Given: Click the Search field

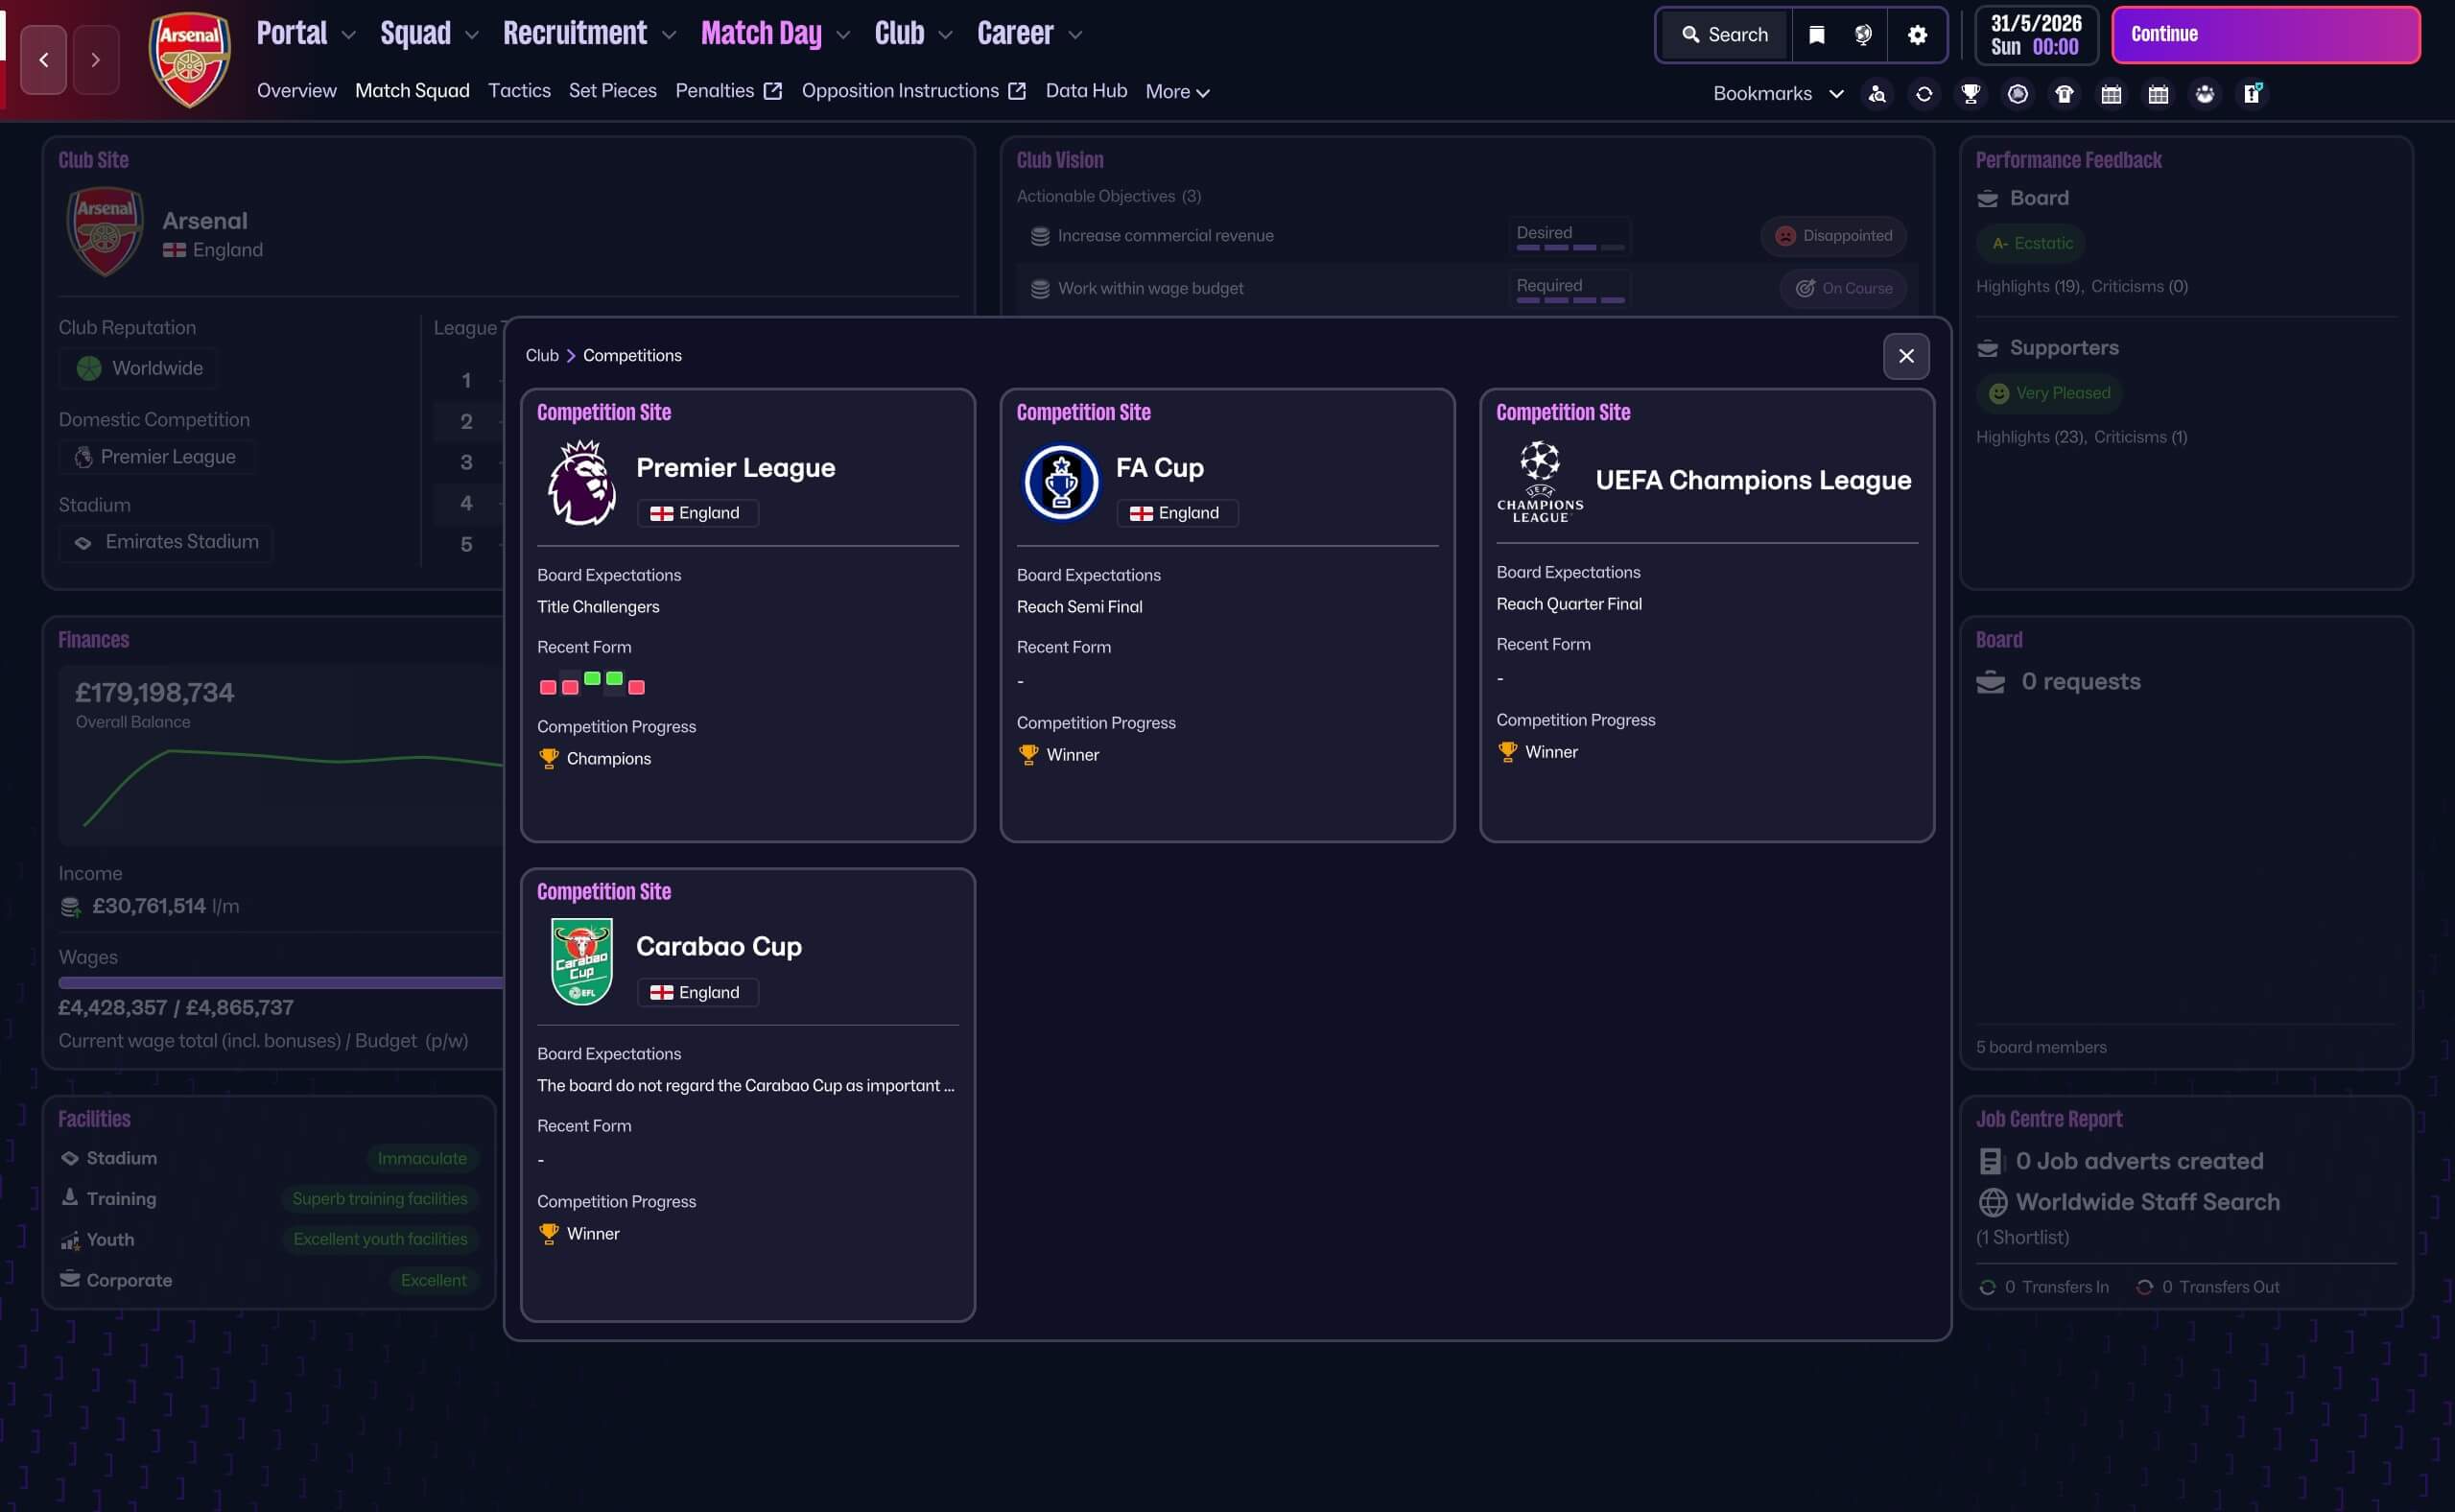Looking at the screenshot, I should (x=1725, y=35).
